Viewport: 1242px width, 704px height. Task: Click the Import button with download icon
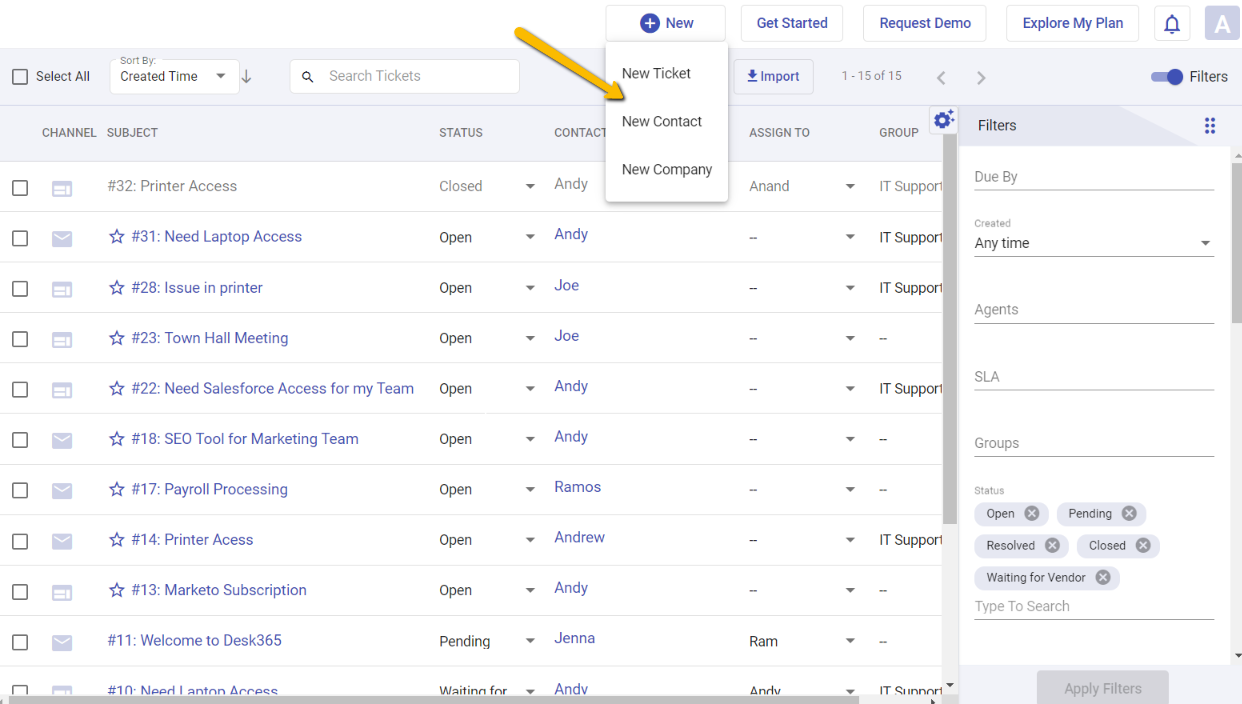coord(773,76)
